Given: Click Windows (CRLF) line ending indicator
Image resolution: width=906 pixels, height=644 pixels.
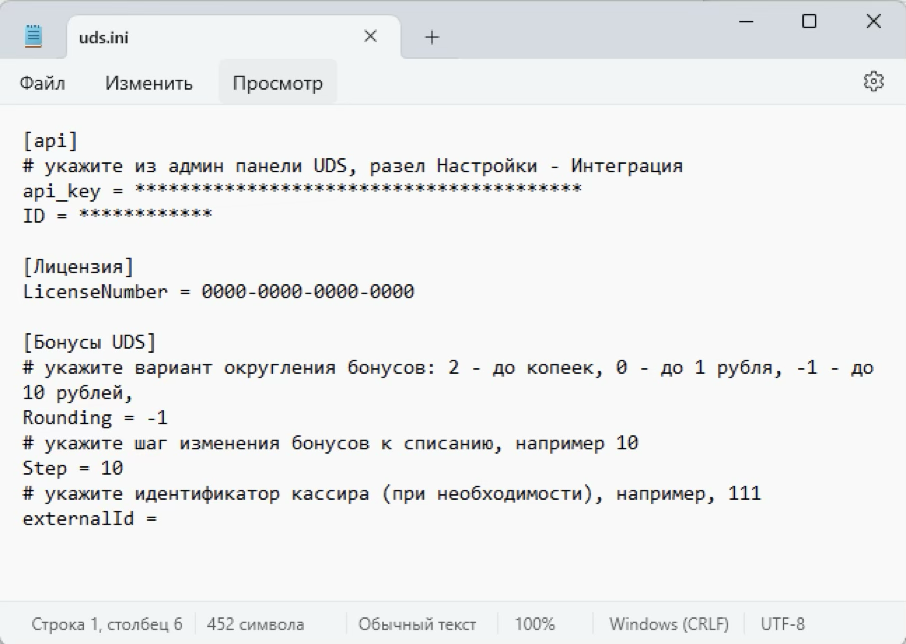Looking at the screenshot, I should coord(669,624).
